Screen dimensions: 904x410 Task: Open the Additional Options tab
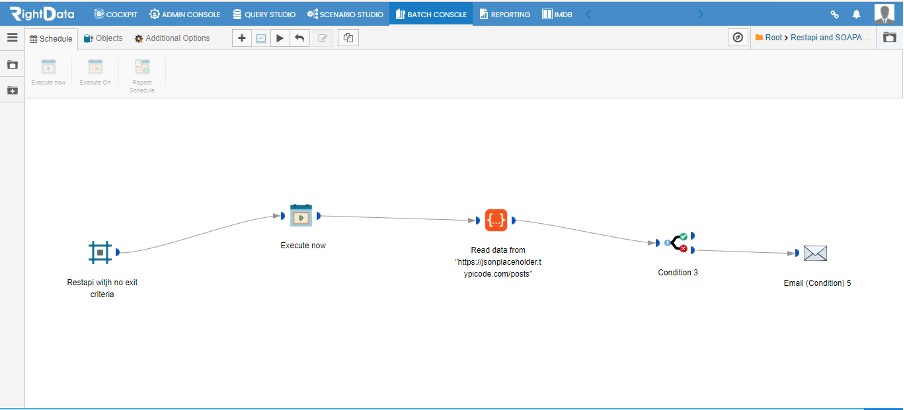pos(172,38)
